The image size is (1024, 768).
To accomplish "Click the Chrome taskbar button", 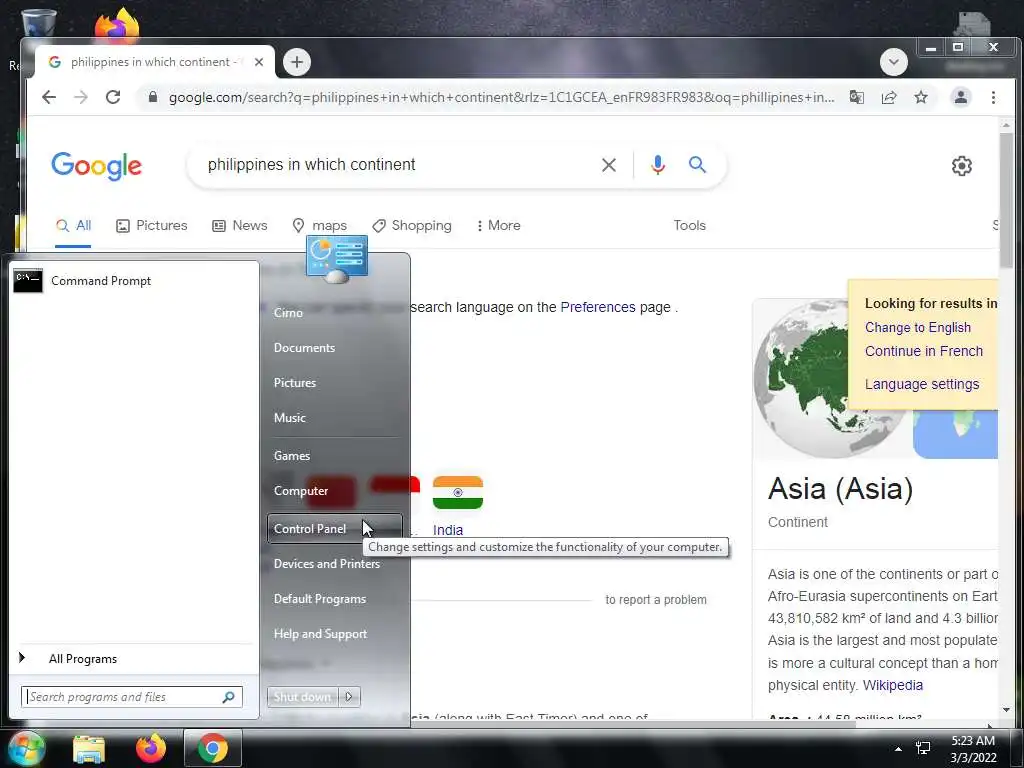I will [x=213, y=748].
